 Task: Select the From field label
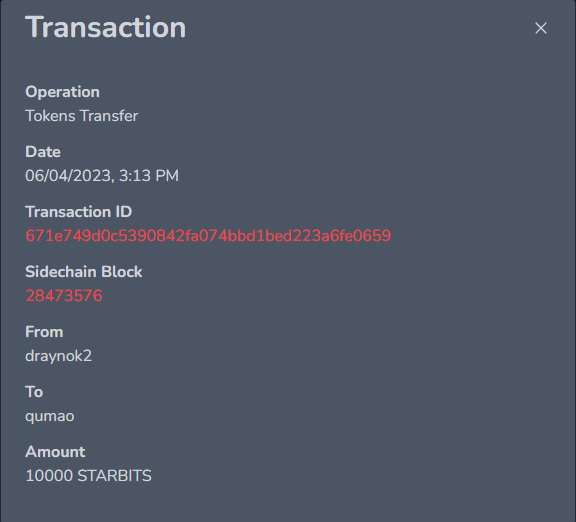[x=44, y=332]
